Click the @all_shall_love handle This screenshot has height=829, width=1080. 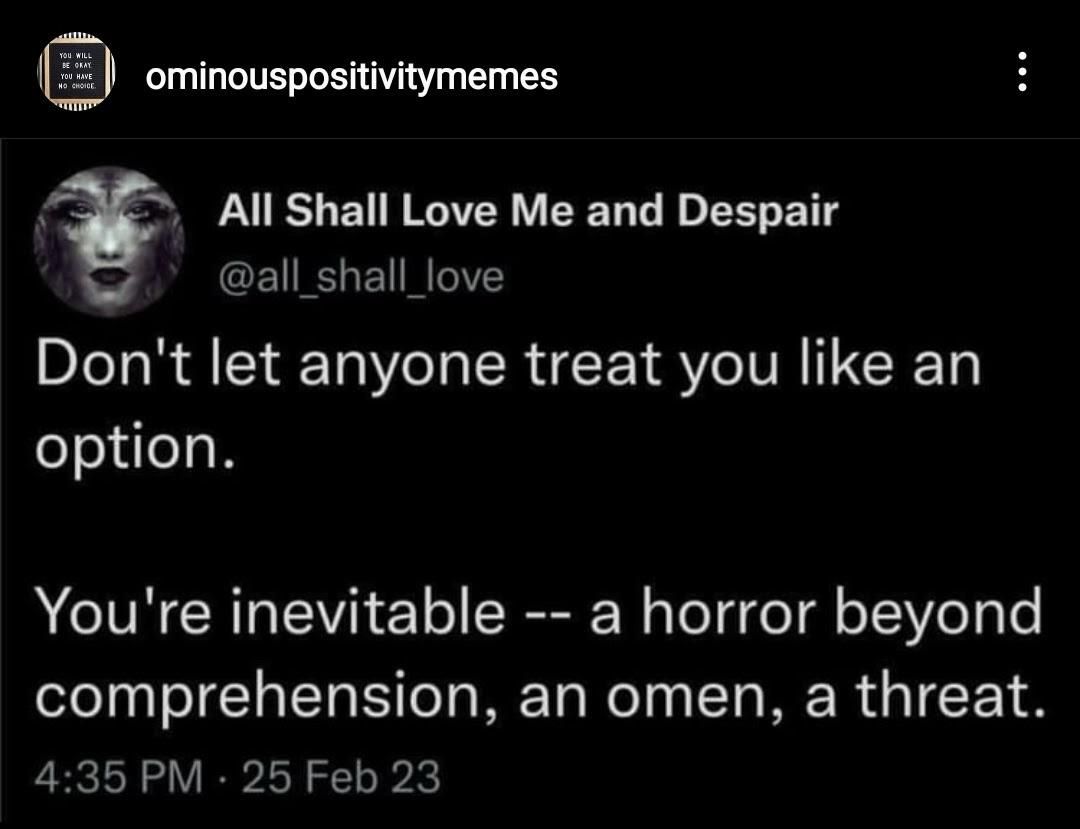click(x=360, y=274)
